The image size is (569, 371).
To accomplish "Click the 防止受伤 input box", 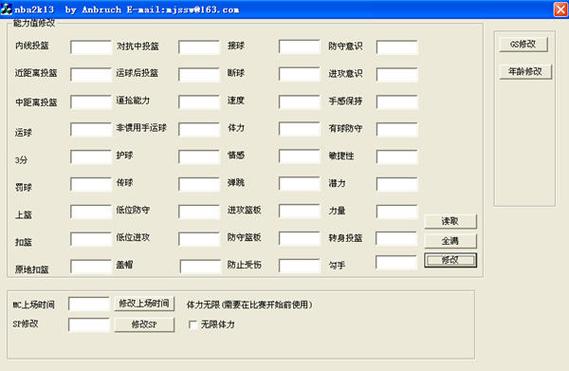I will tap(299, 266).
